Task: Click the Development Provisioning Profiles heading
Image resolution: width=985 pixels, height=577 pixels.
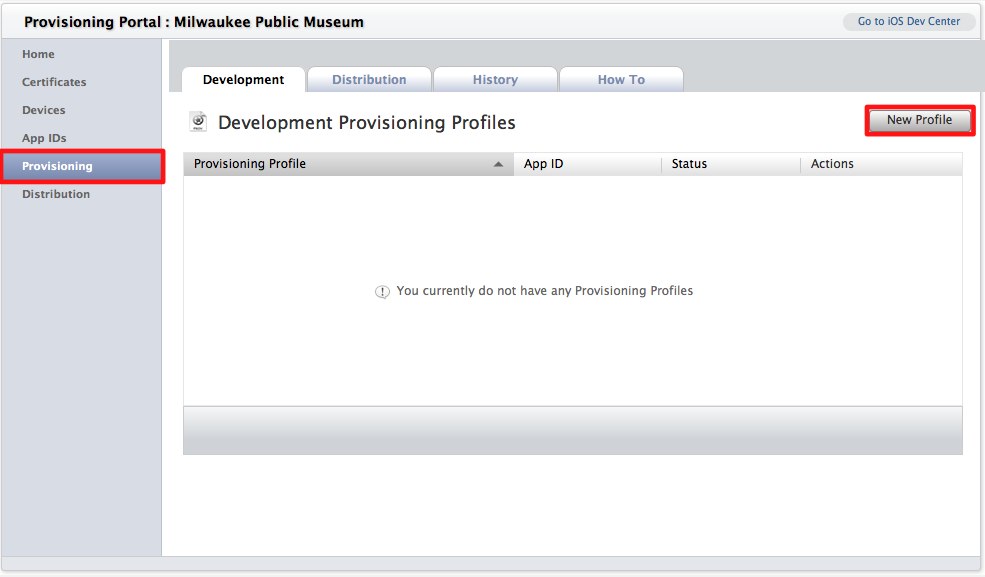Action: click(x=366, y=122)
